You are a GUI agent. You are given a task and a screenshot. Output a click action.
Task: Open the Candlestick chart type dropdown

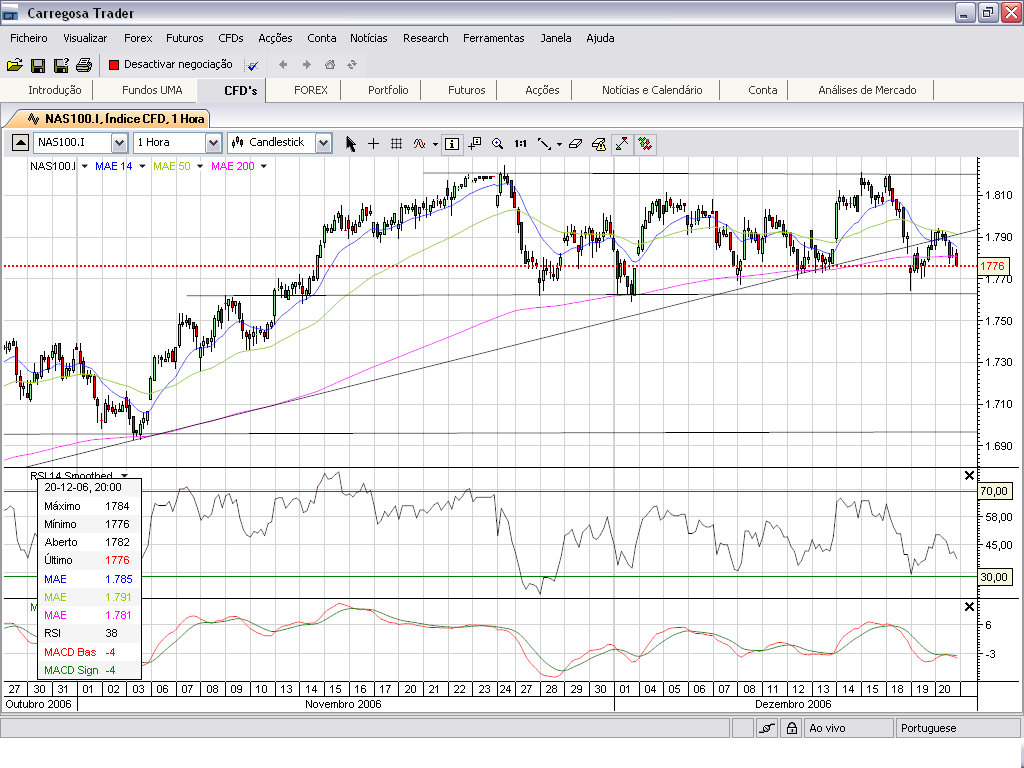click(322, 143)
